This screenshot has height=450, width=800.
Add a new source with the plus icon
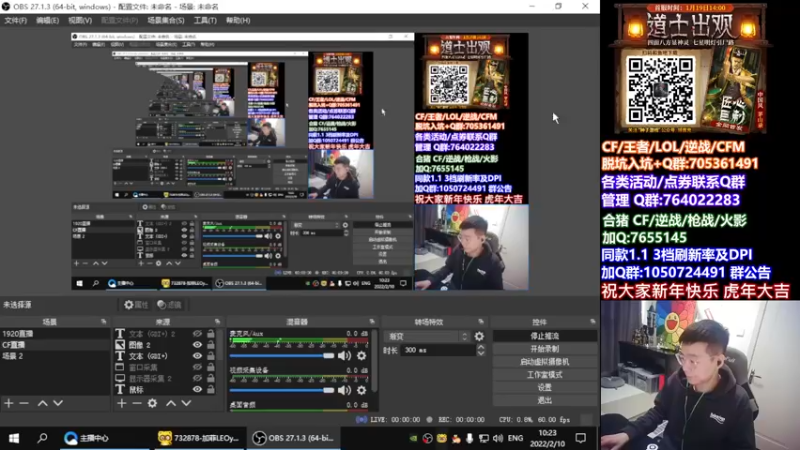121,403
